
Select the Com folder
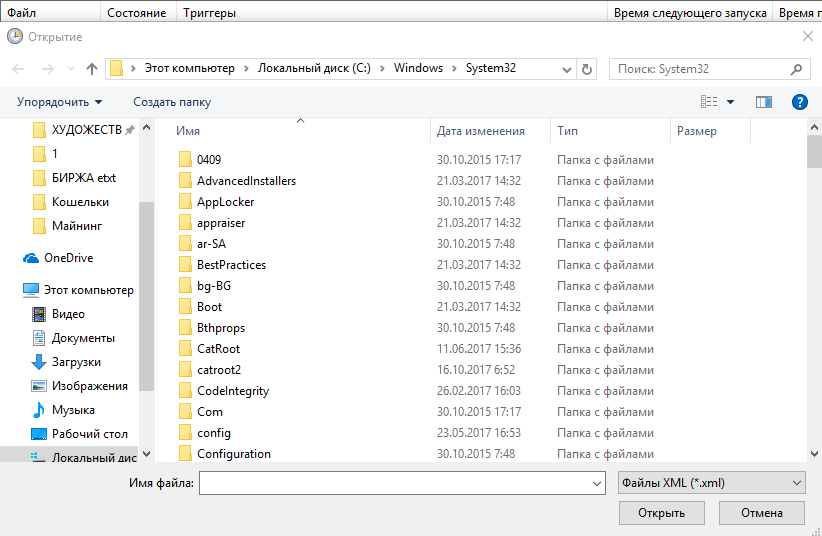(210, 412)
